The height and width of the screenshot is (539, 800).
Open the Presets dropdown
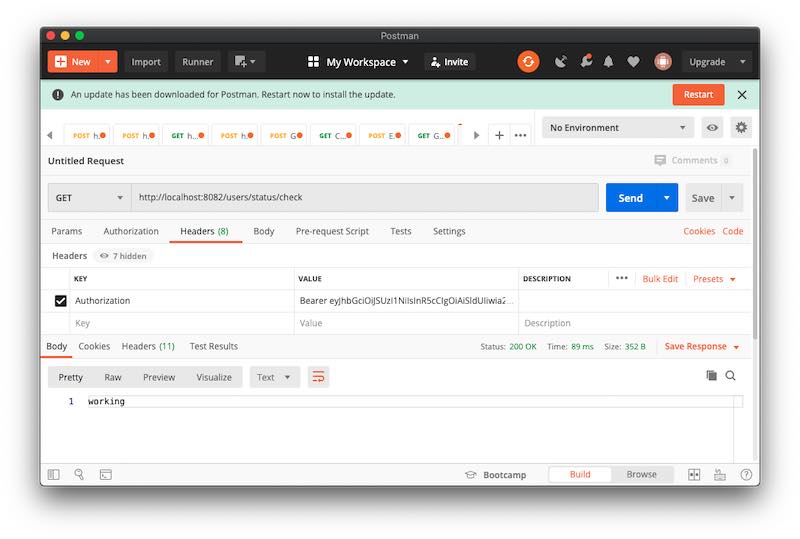coord(714,279)
